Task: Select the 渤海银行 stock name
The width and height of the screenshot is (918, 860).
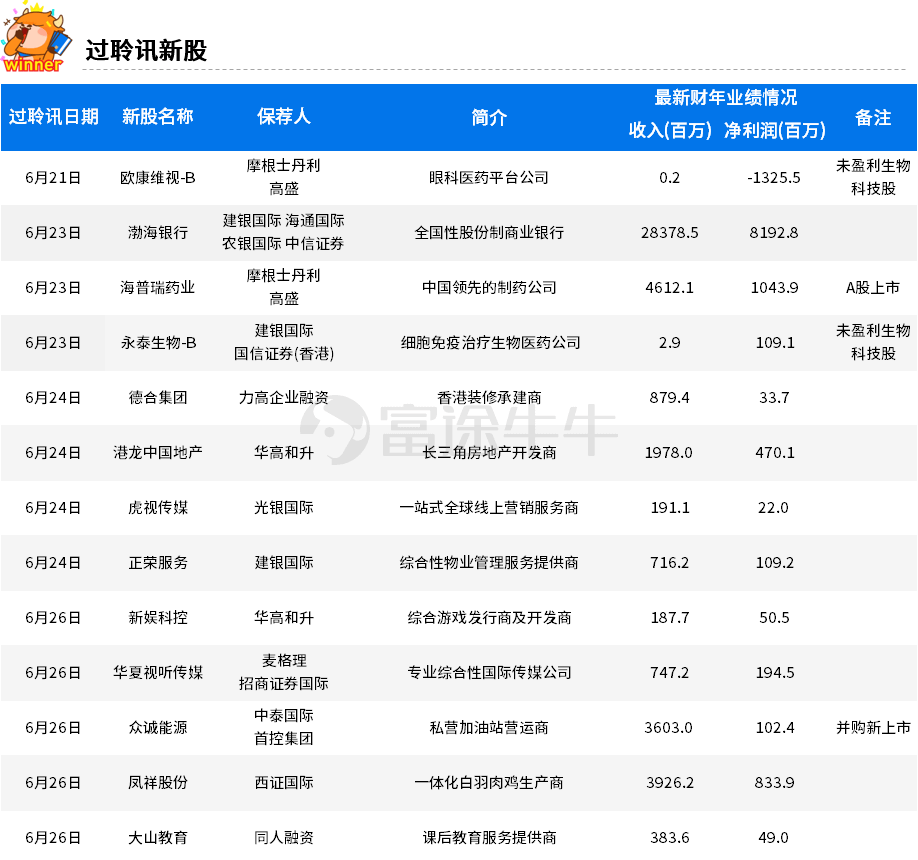Action: (x=157, y=232)
